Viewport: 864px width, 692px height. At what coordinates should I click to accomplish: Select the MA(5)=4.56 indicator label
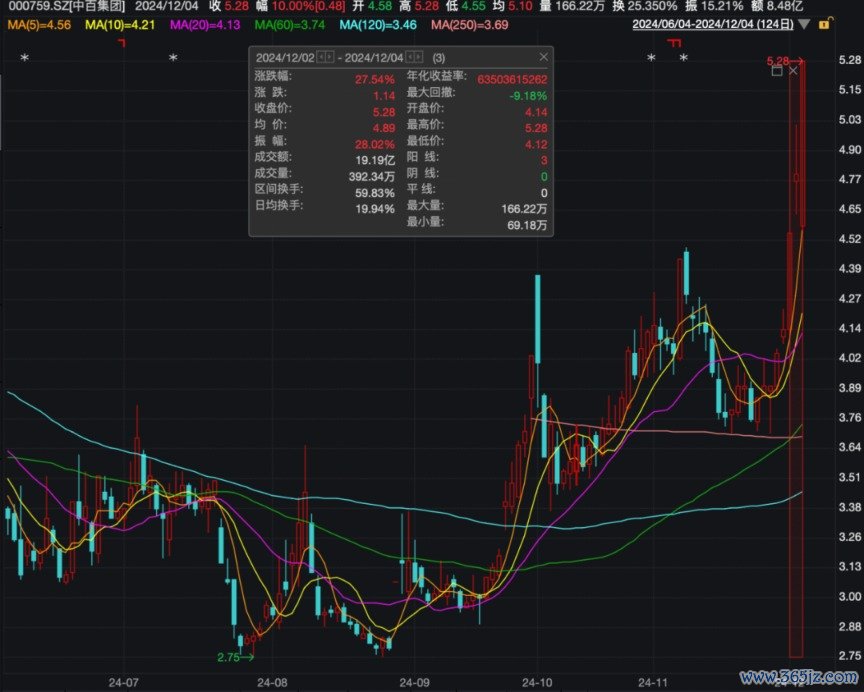(39, 25)
